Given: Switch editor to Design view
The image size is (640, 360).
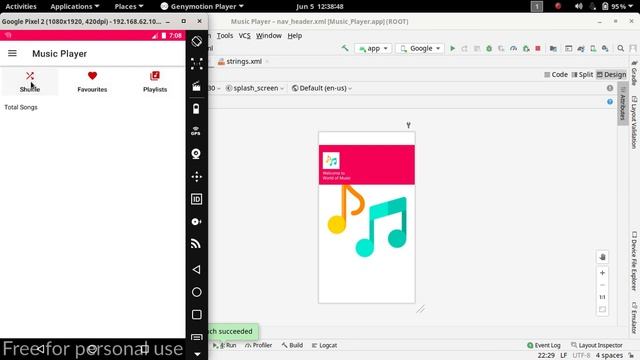Looking at the screenshot, I should pyautogui.click(x=611, y=74).
